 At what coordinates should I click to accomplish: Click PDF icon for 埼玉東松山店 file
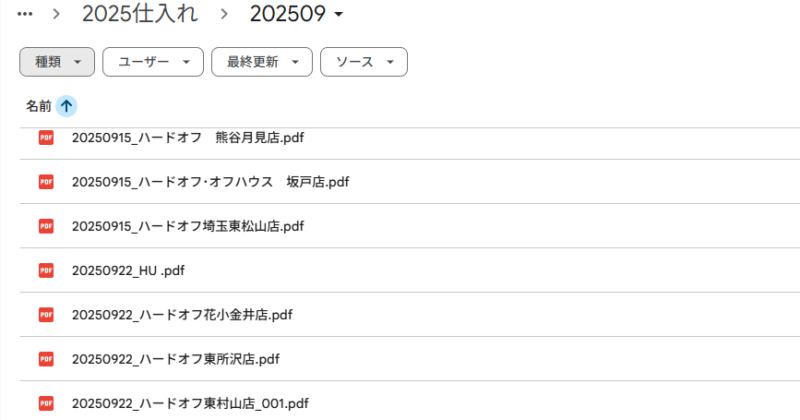pyautogui.click(x=46, y=226)
